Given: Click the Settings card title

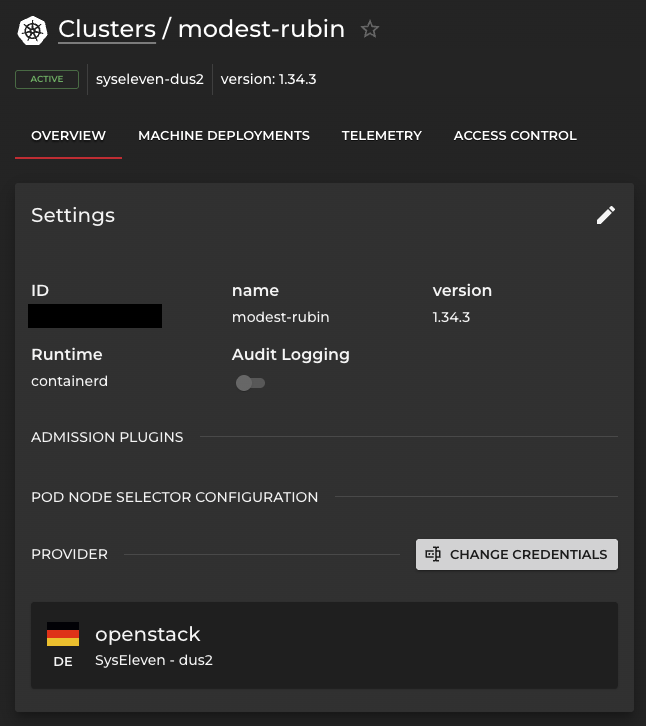Looking at the screenshot, I should pyautogui.click(x=73, y=215).
